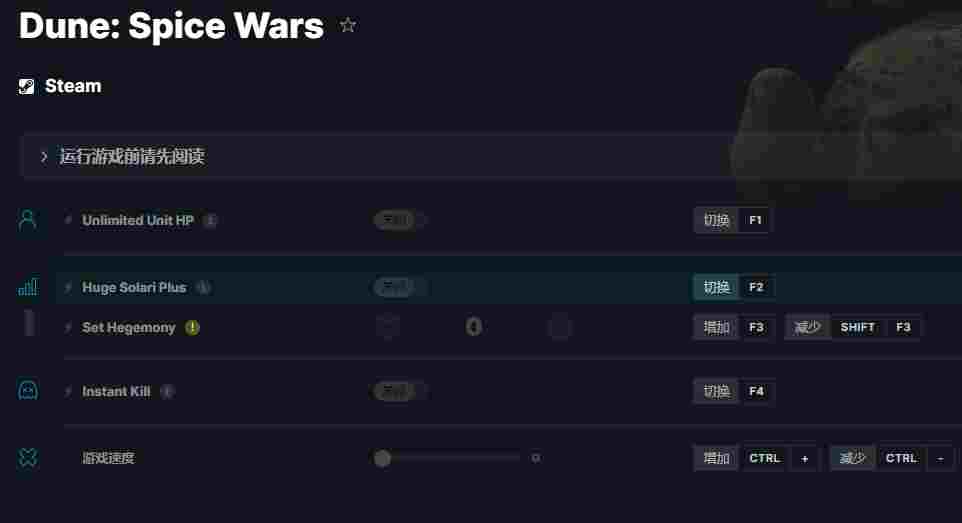This screenshot has height=523, width=962.
Task: Click warning icon next to Set Hegemony
Action: click(x=193, y=327)
